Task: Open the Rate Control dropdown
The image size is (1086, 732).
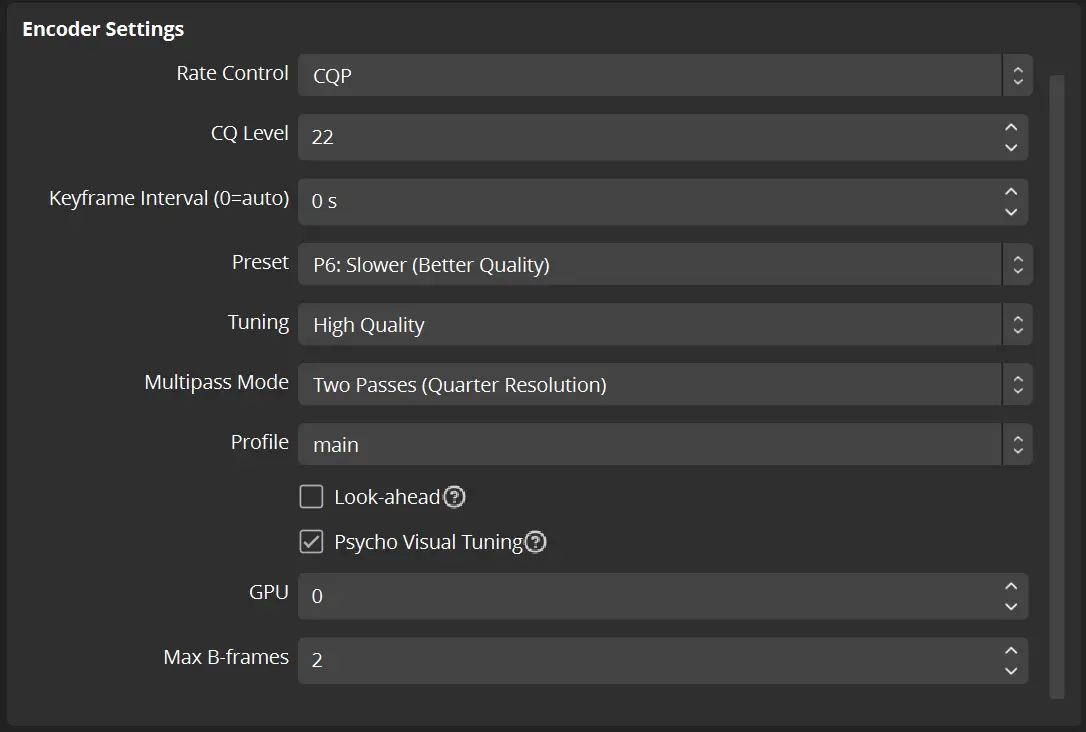Action: [665, 75]
